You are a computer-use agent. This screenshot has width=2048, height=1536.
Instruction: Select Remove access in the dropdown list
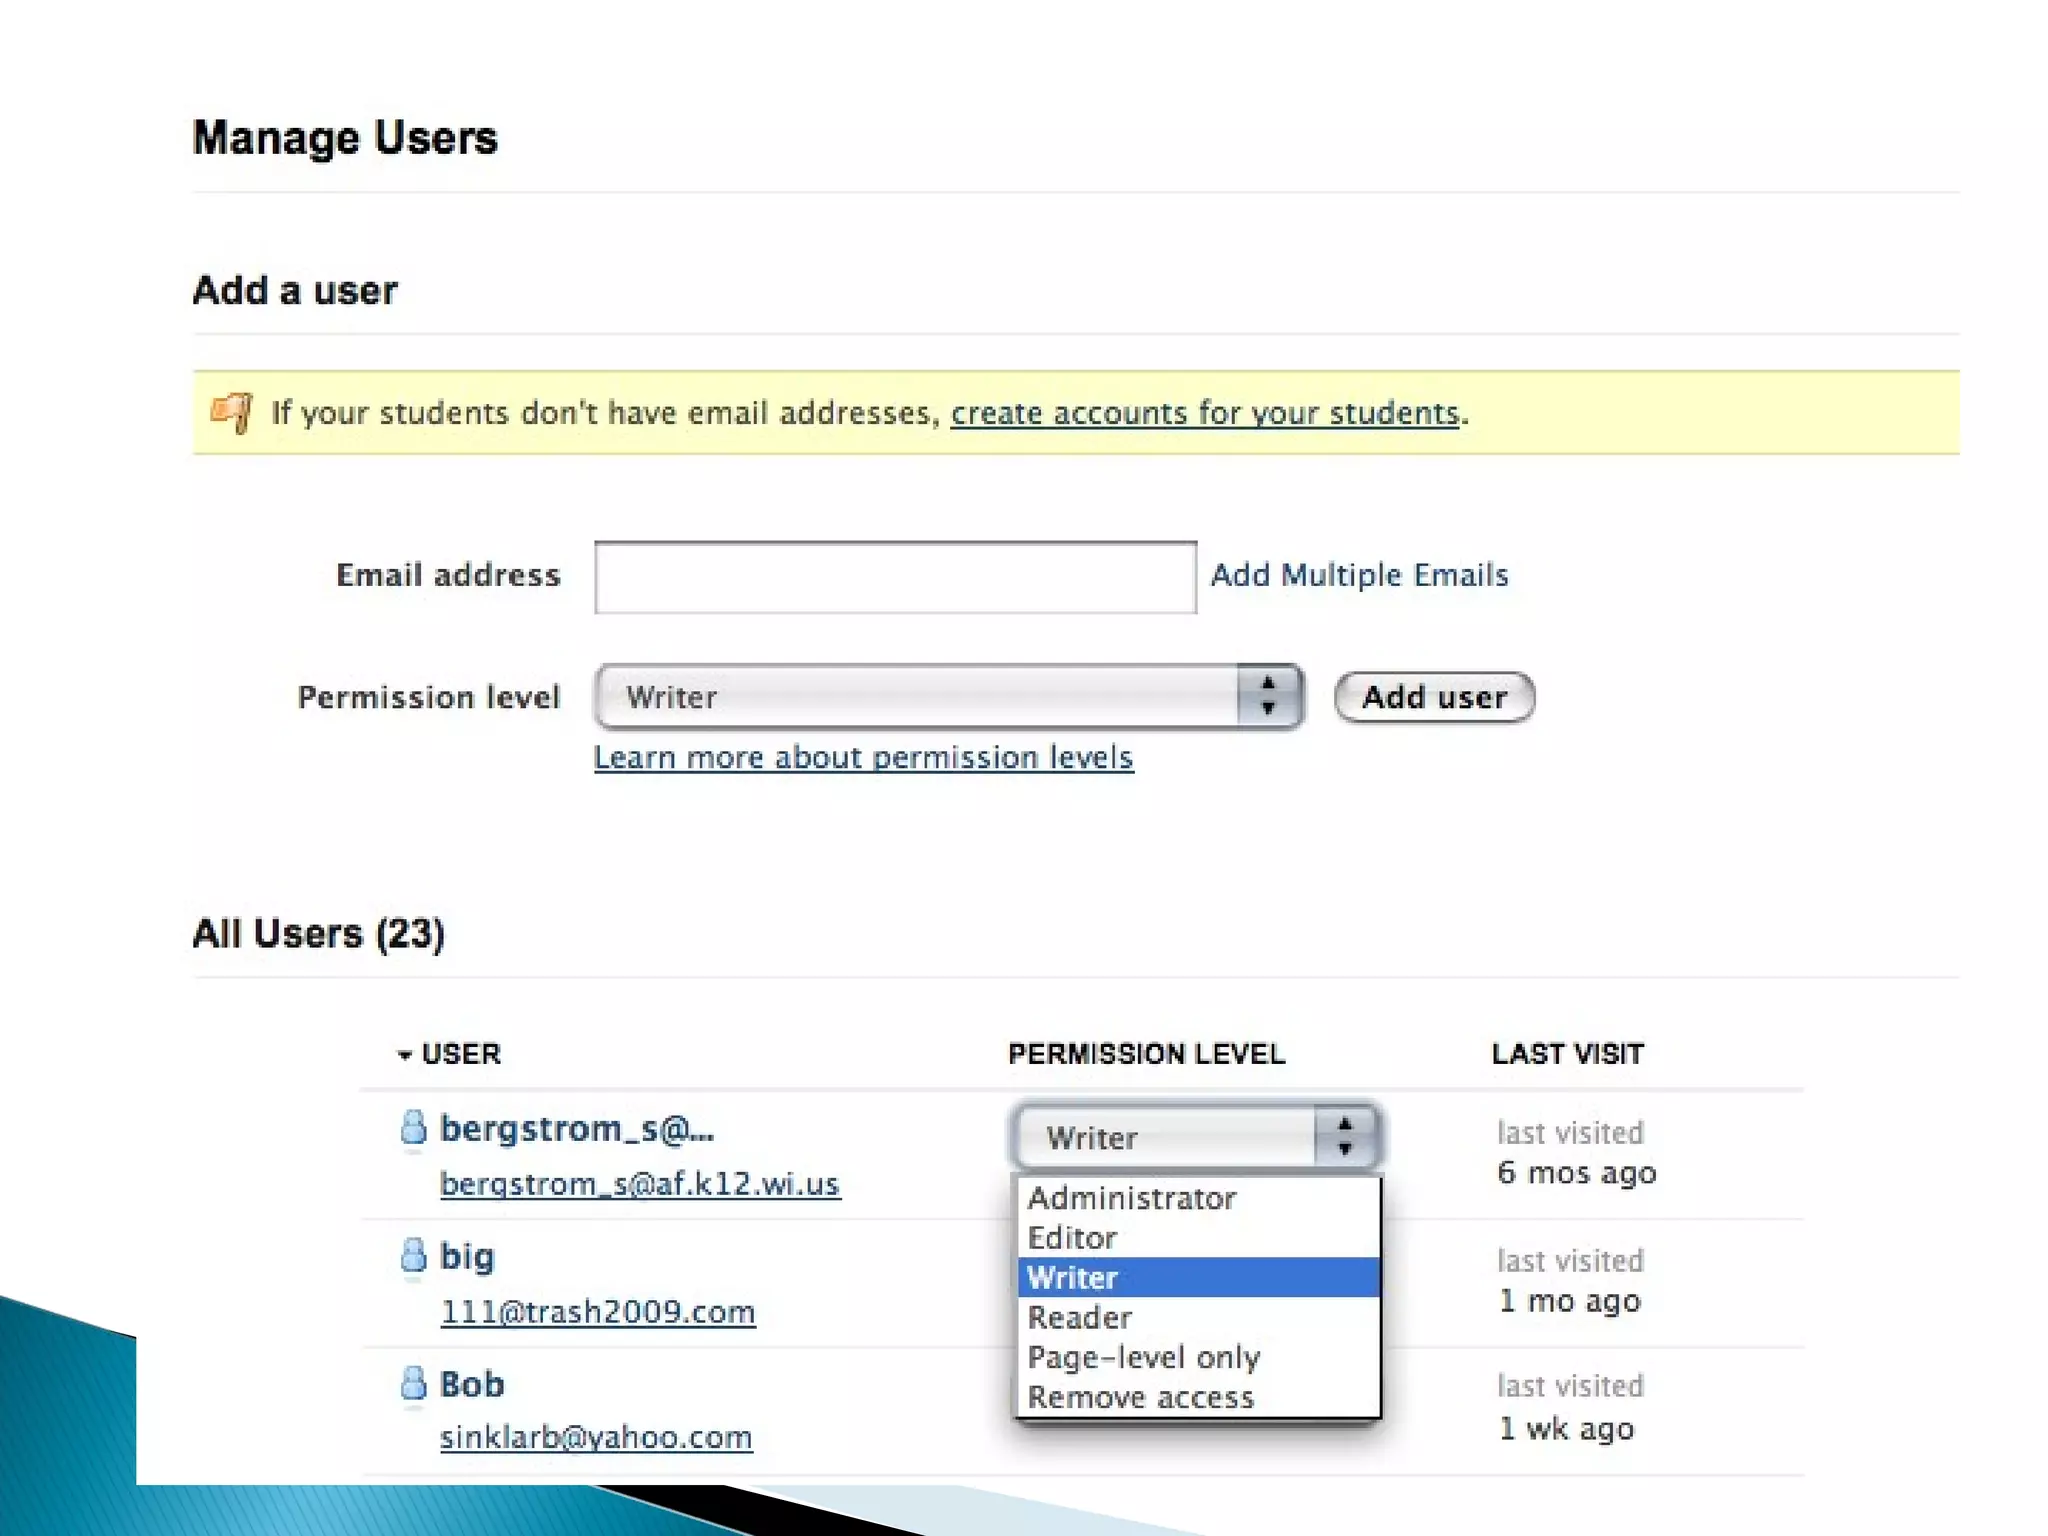(1140, 1397)
